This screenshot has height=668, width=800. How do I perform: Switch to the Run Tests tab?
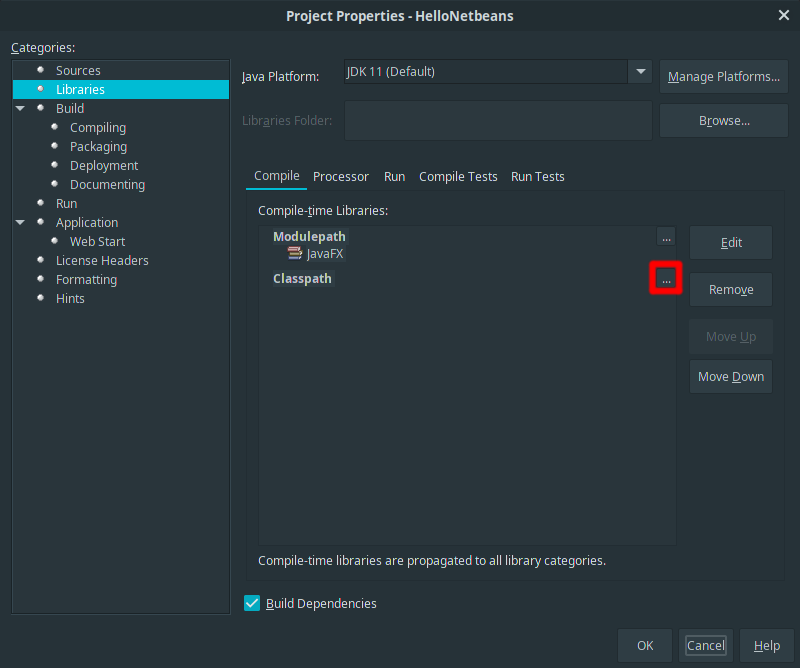(x=538, y=176)
